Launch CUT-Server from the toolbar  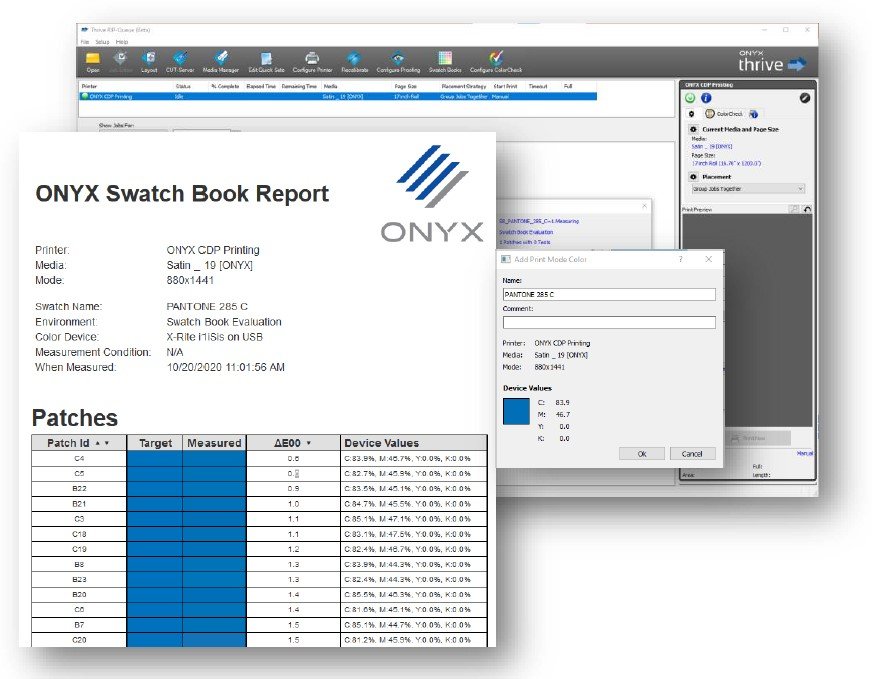tap(180, 61)
